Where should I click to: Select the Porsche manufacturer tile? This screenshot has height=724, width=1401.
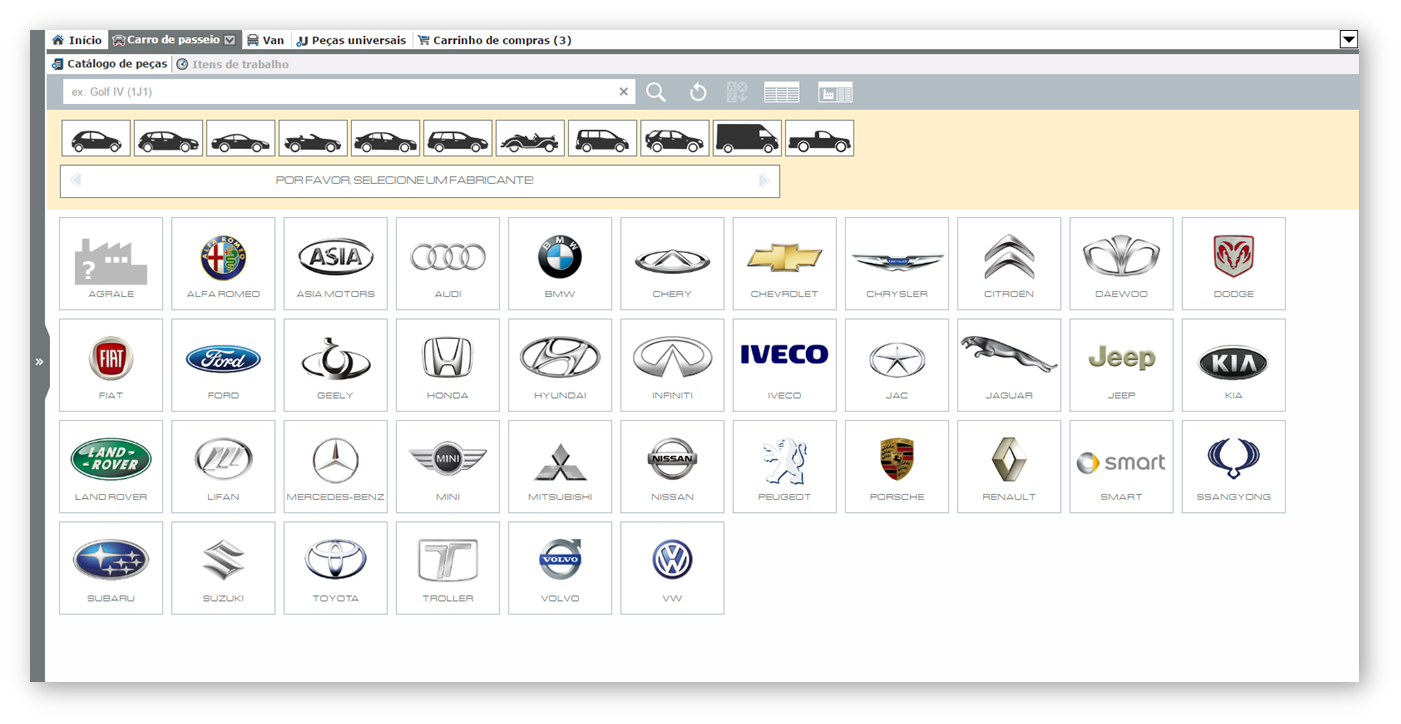(x=897, y=466)
